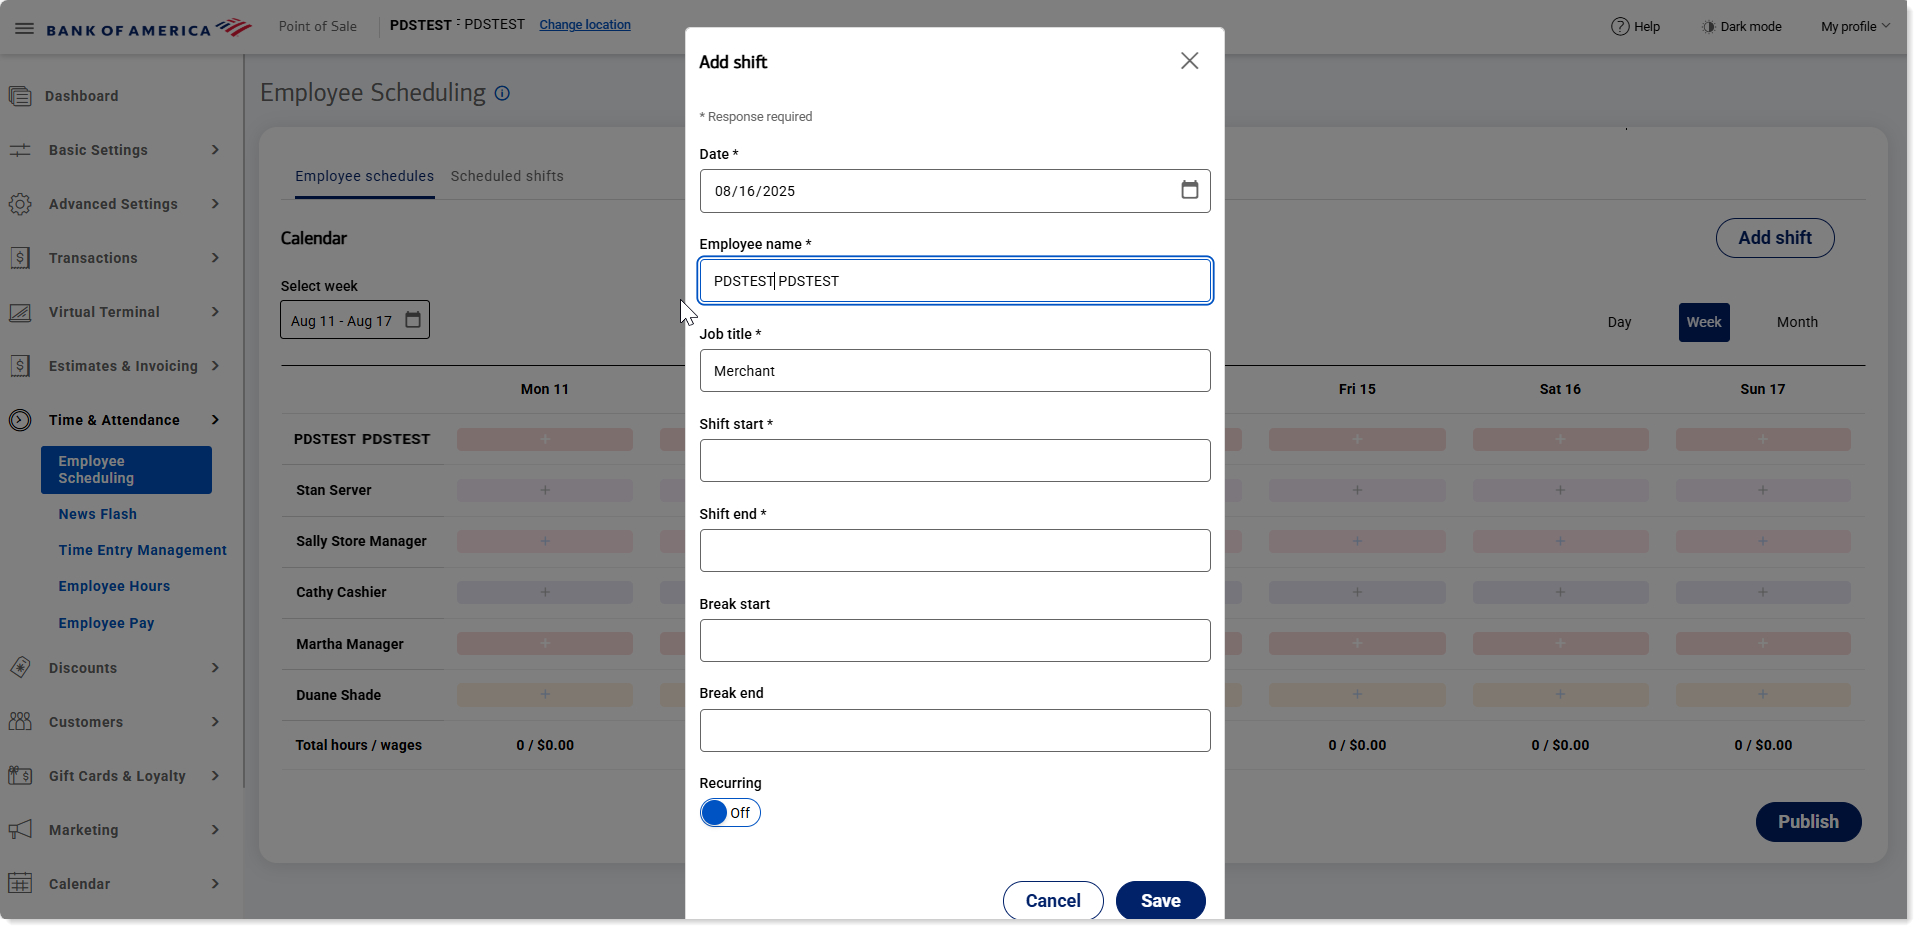Switch to the Scheduled shifts tab
This screenshot has height=931, width=1919.
(507, 176)
